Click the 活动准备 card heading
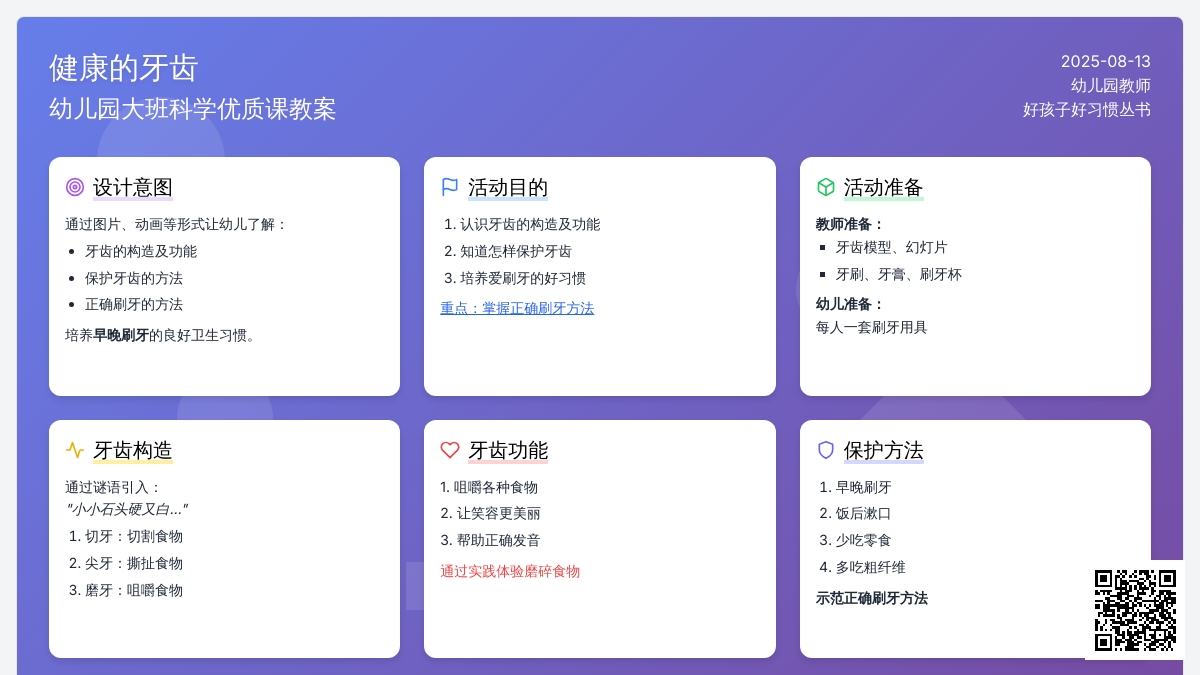Image resolution: width=1200 pixels, height=675 pixels. pos(884,188)
